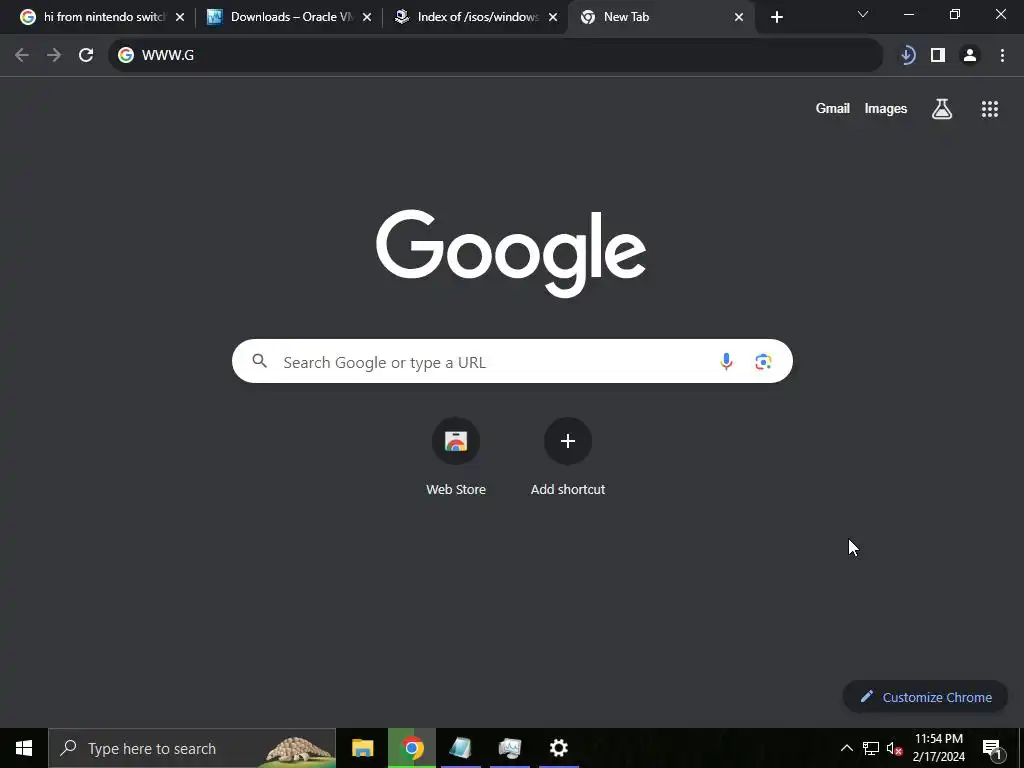Close the Downloads – Oracle VM tab
Screen dimensions: 1024x768
point(367,17)
